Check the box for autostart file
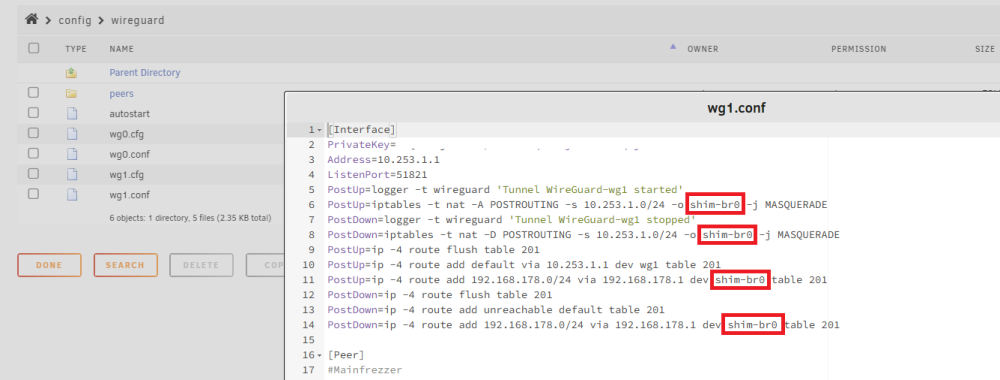The height and width of the screenshot is (380, 1000). [33, 113]
